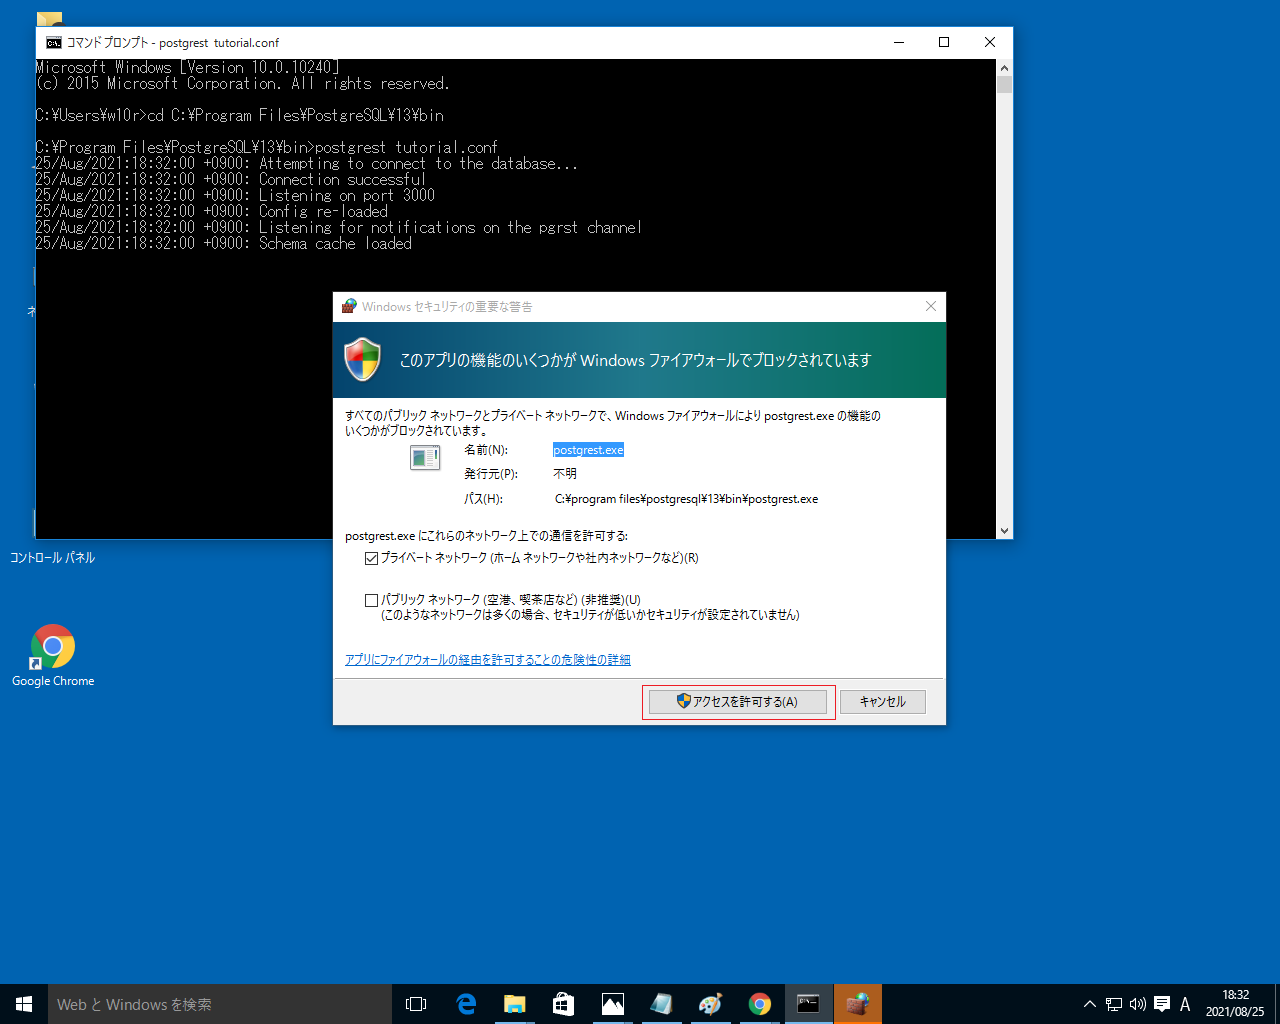Open the Store app from taskbar
Image resolution: width=1280 pixels, height=1024 pixels.
click(x=564, y=1004)
